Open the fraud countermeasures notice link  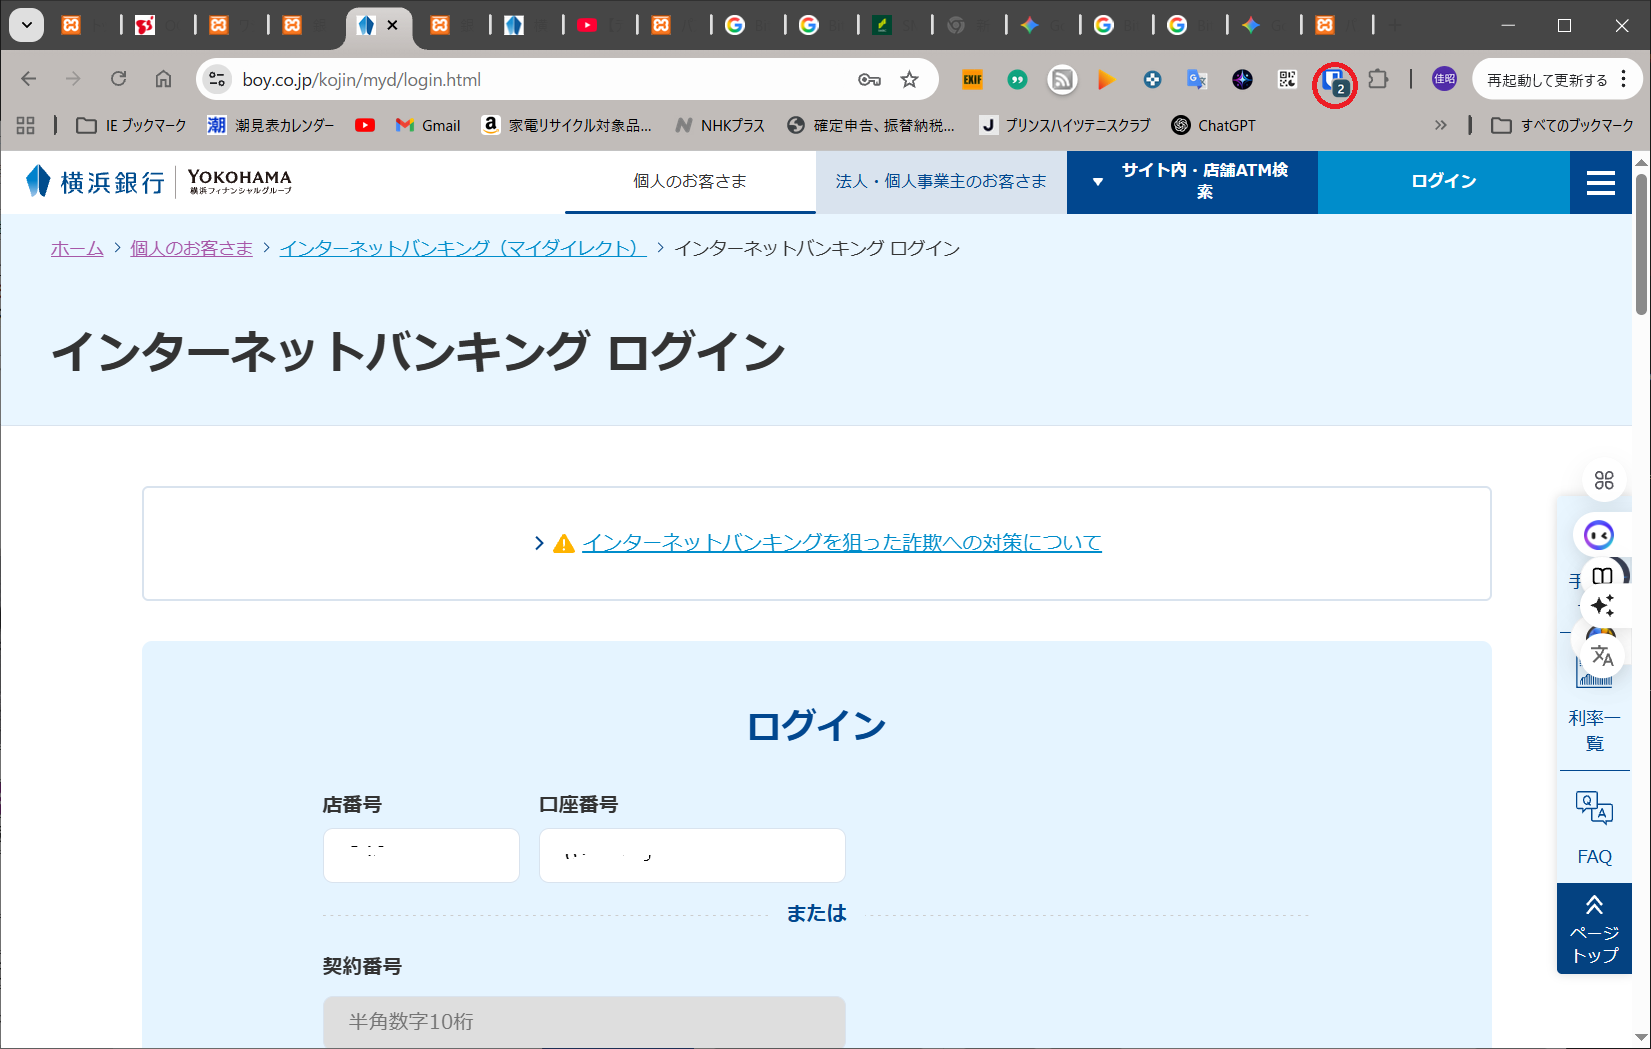pos(841,543)
